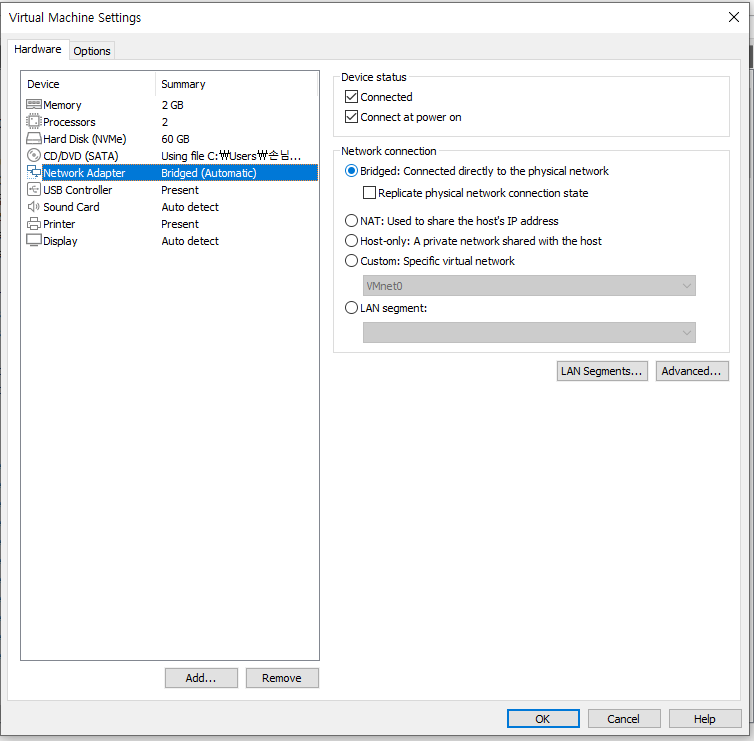Switch to the Hardware tab
754x741 pixels.
[x=38, y=50]
